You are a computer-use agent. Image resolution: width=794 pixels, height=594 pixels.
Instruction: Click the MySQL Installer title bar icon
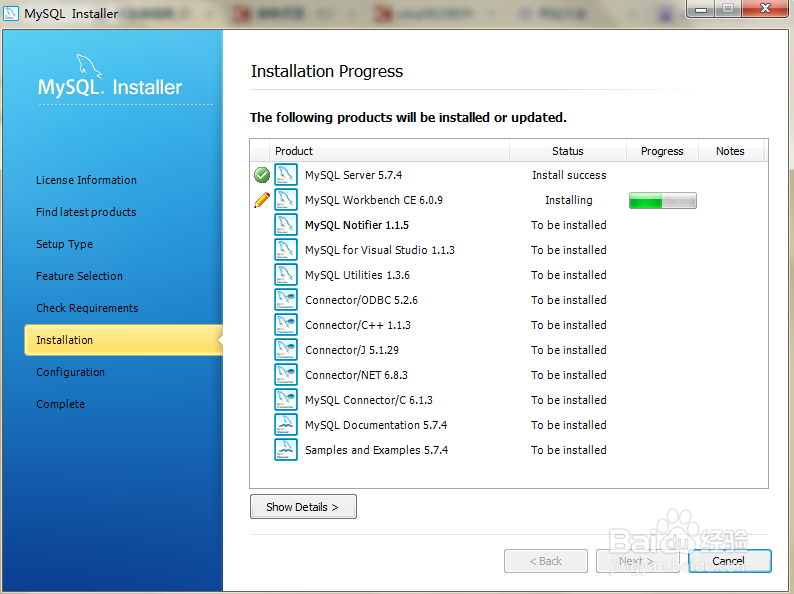[x=11, y=13]
